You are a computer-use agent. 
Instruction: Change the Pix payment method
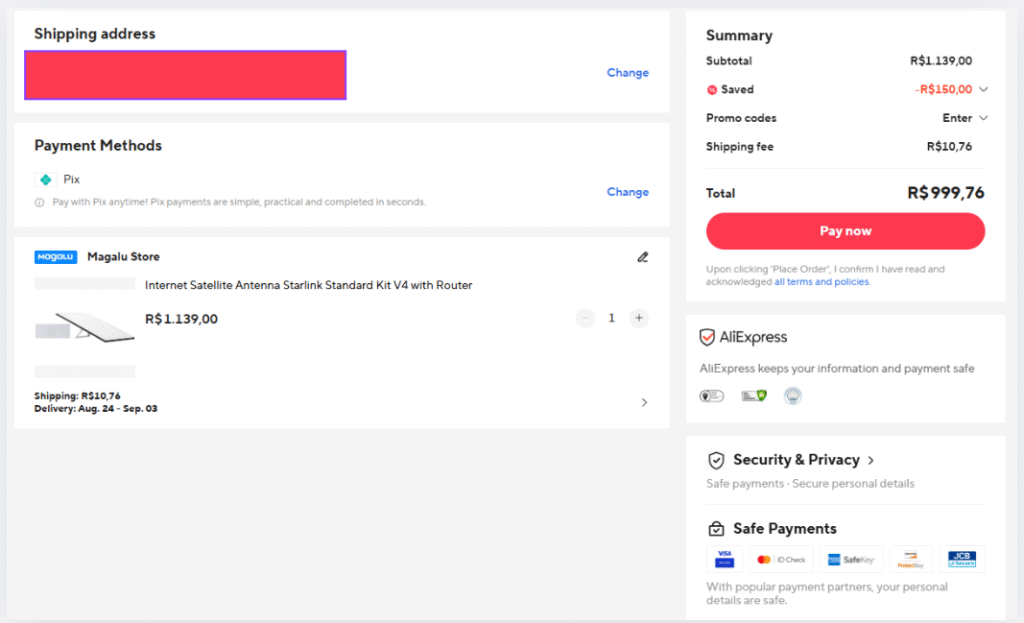coord(627,192)
